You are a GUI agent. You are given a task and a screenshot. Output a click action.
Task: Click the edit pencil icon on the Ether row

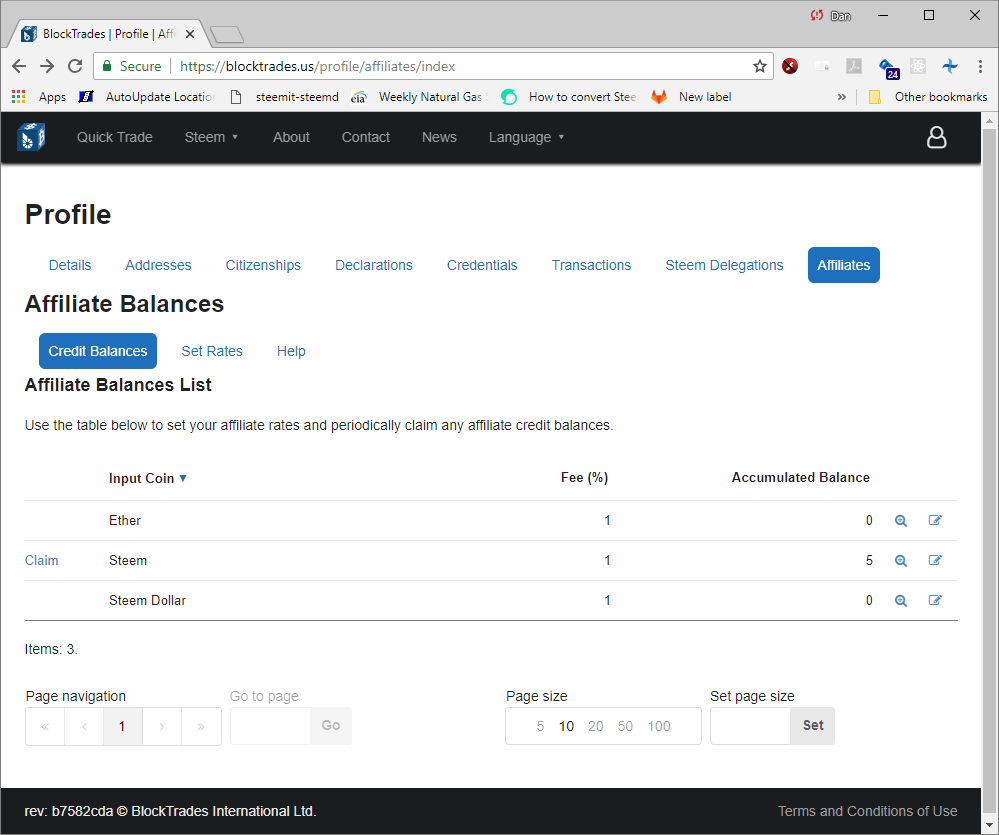(x=935, y=520)
